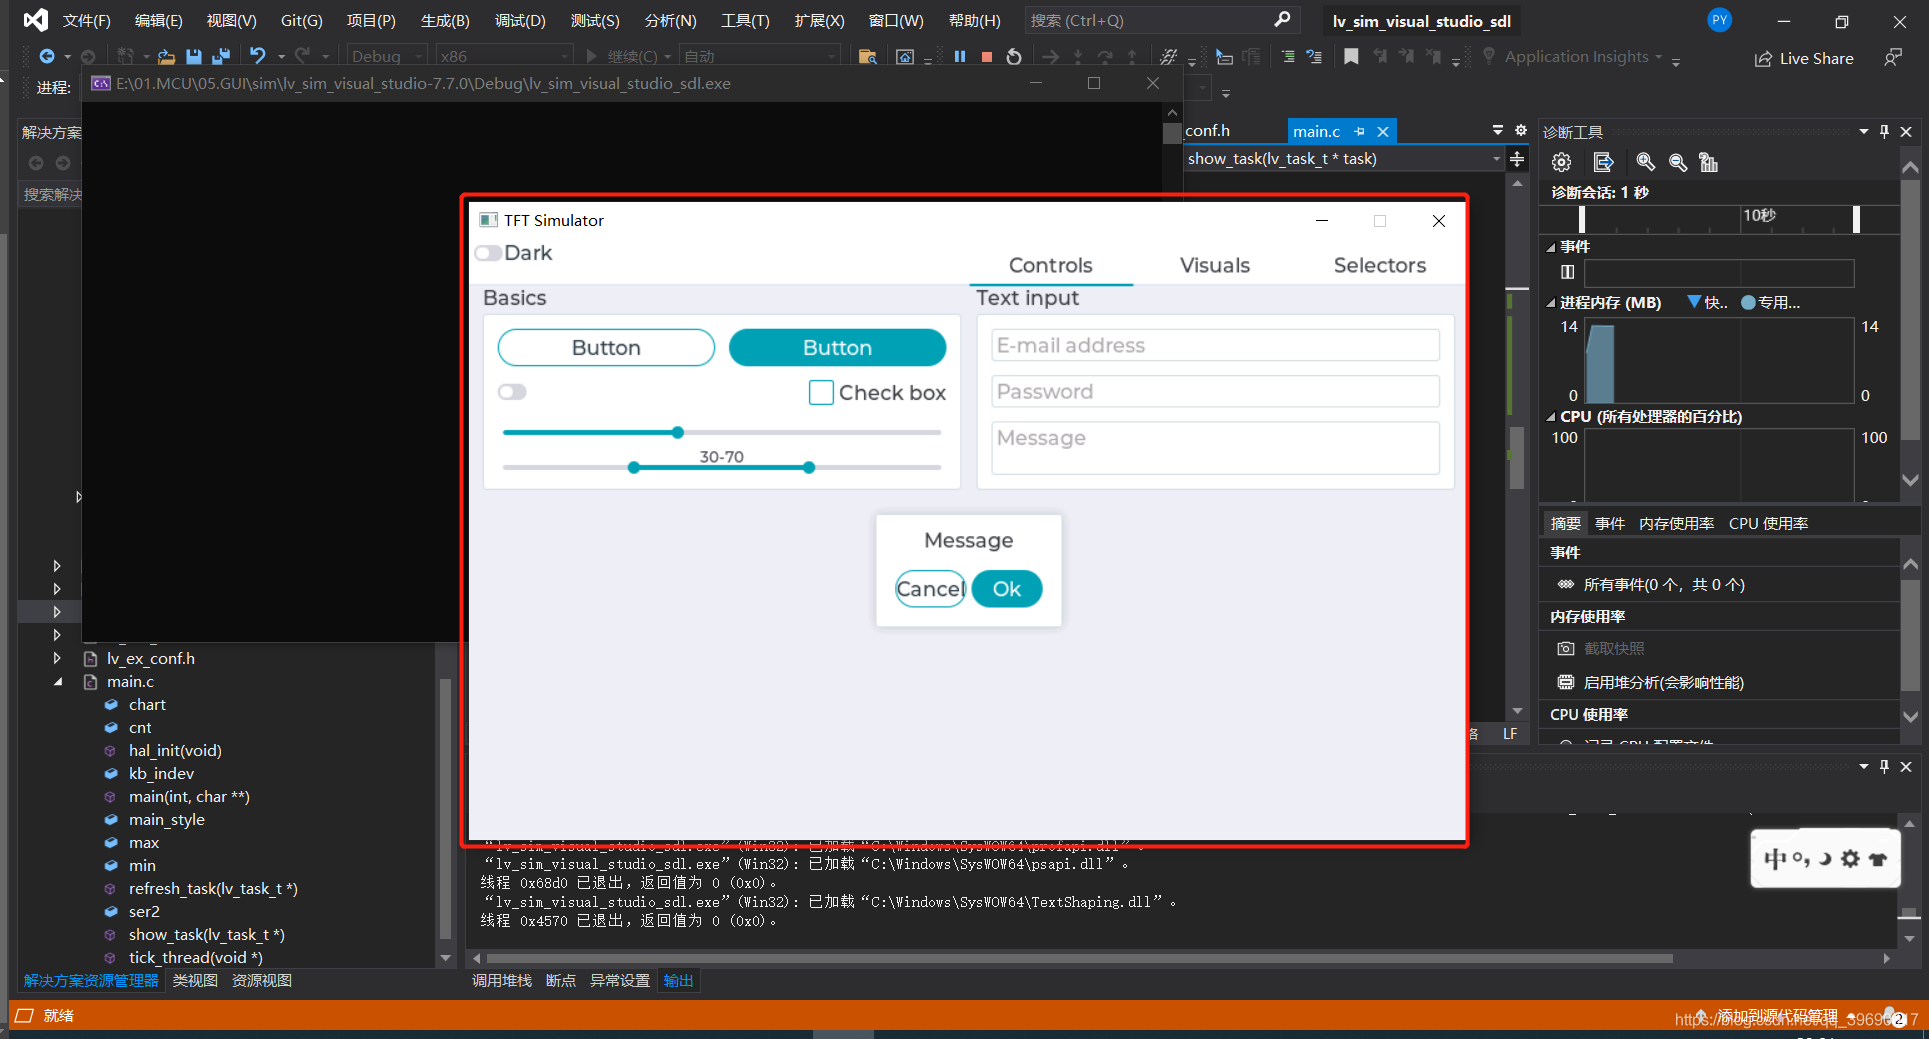Open the x86 platform dropdown
The height and width of the screenshot is (1039, 1929).
(x=506, y=56)
